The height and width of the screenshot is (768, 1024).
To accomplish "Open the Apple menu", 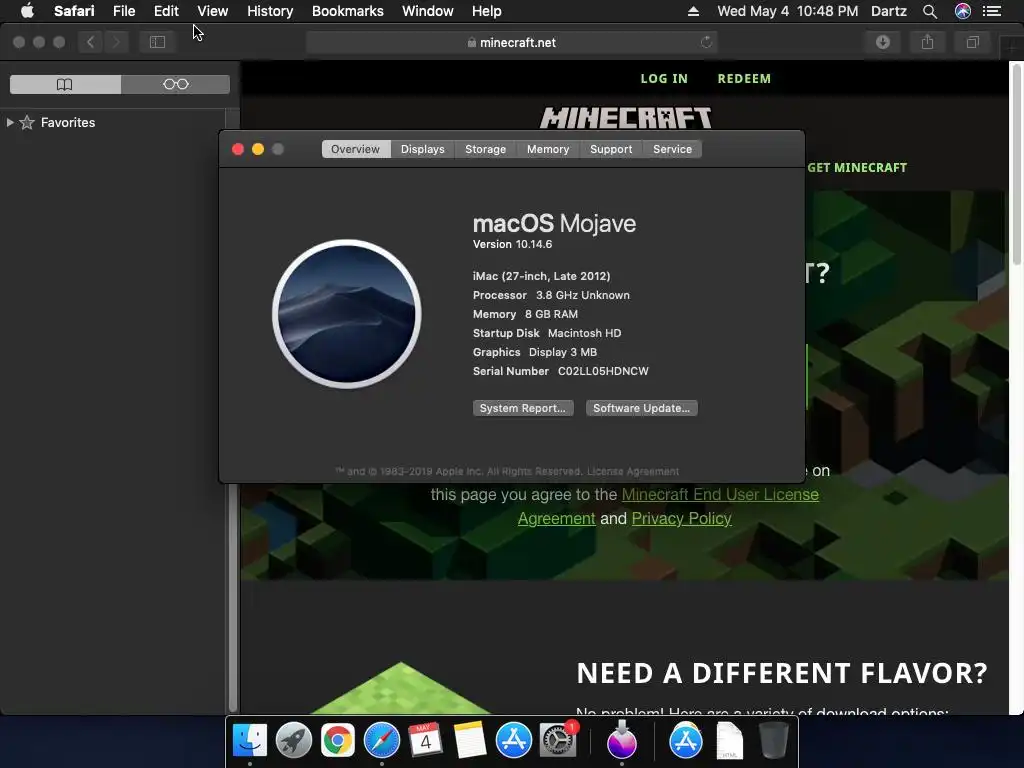I will 27,11.
